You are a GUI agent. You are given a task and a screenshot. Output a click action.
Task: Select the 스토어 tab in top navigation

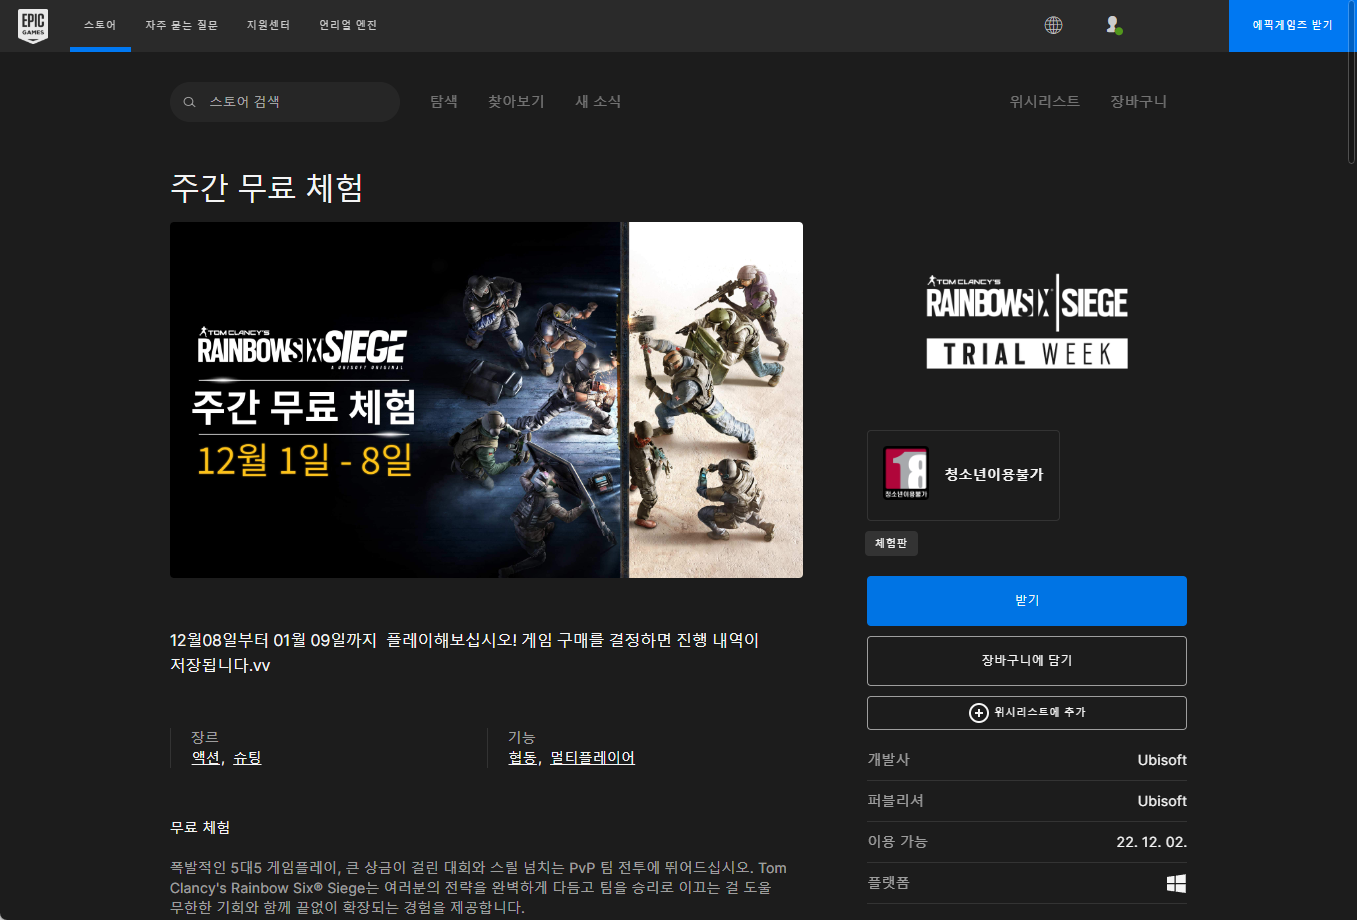point(100,25)
